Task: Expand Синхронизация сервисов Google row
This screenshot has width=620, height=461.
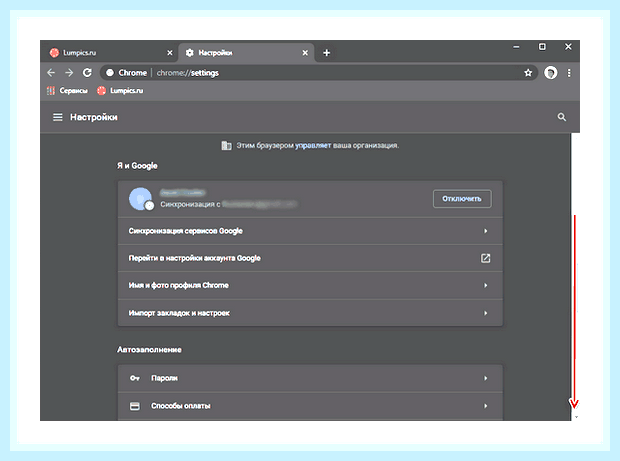Action: (x=310, y=231)
